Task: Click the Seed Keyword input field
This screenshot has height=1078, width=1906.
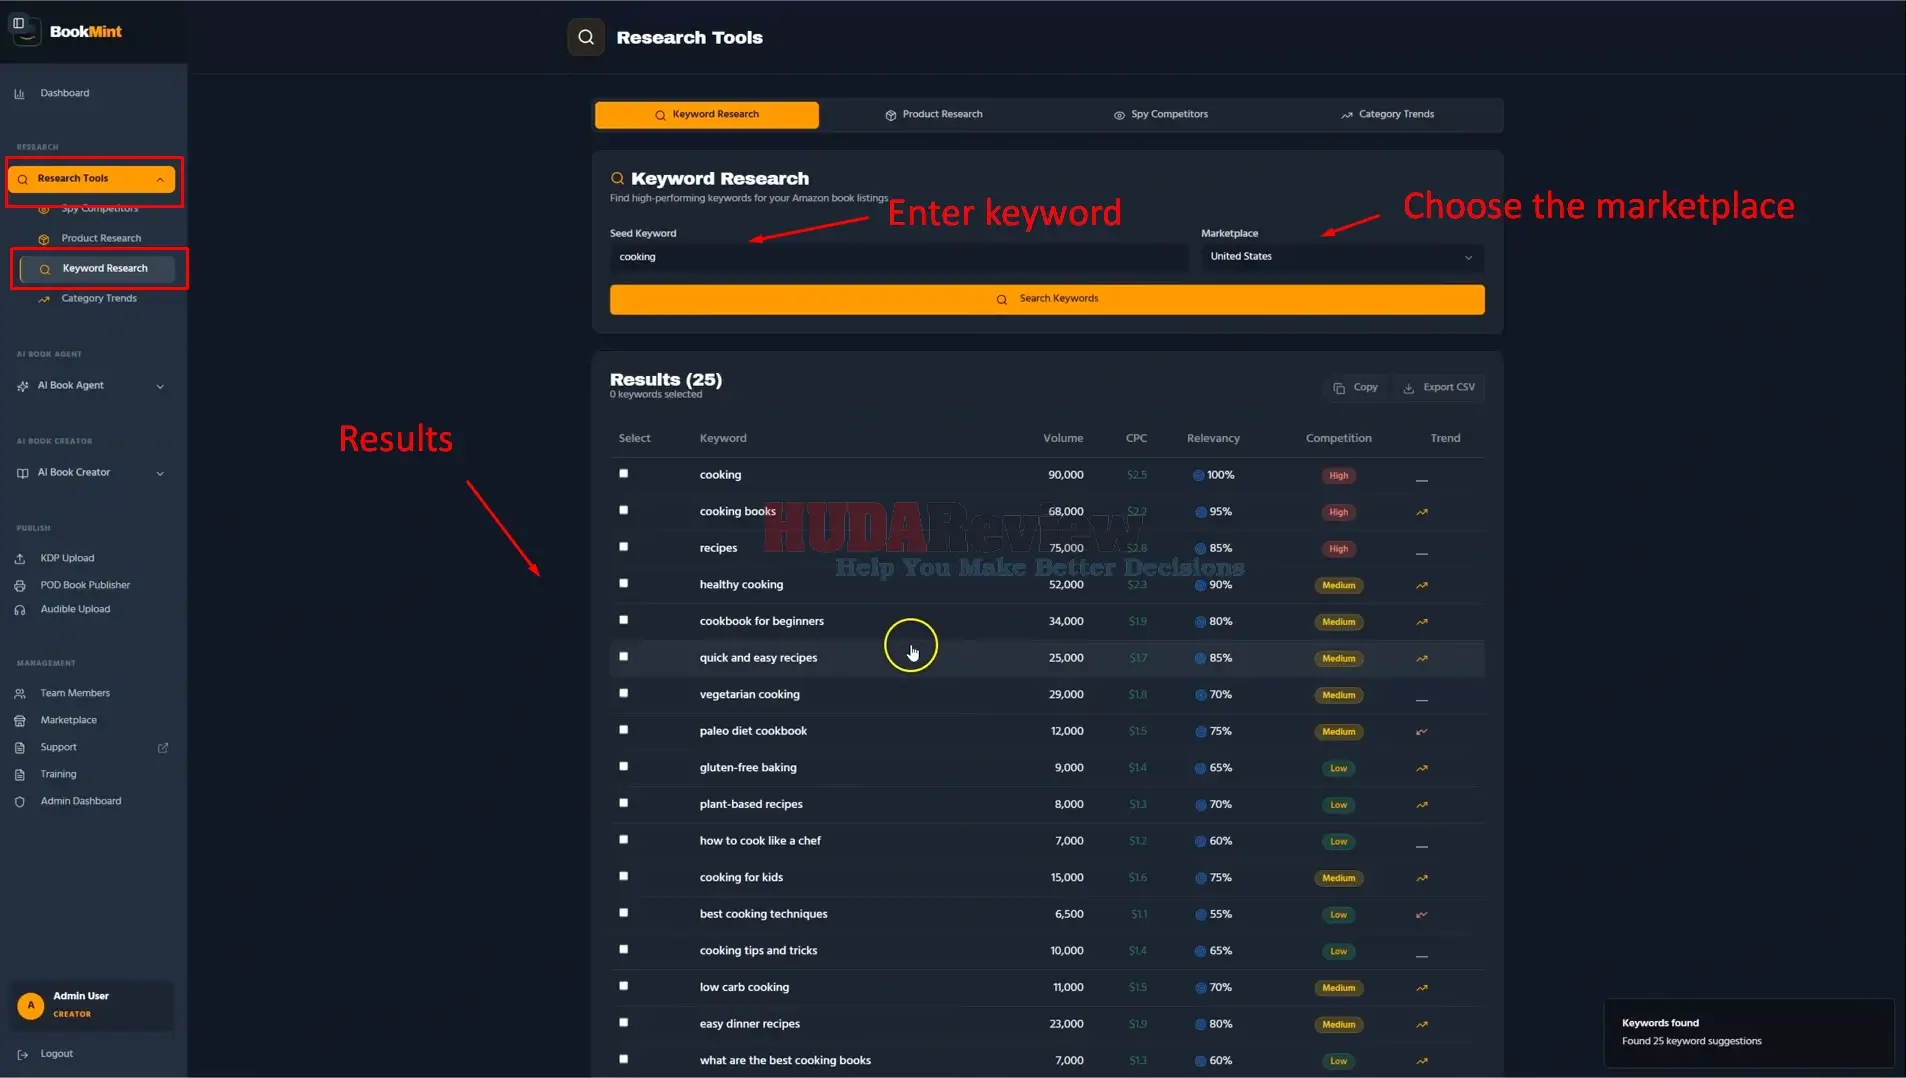Action: point(899,258)
